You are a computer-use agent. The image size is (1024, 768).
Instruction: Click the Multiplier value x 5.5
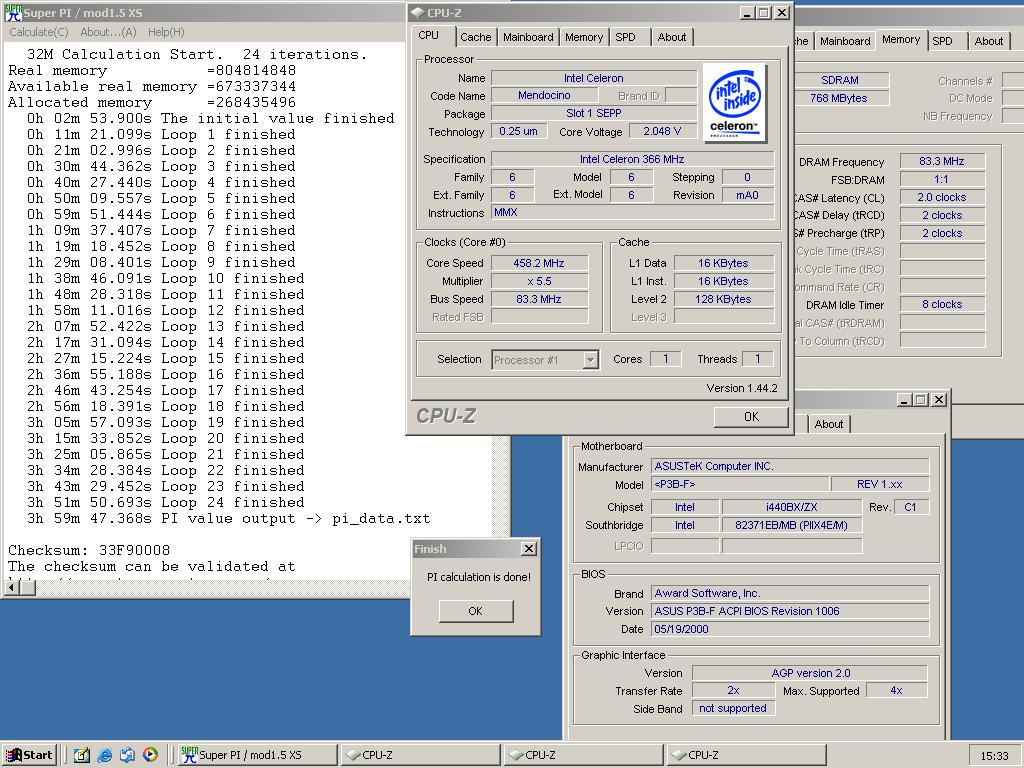(539, 281)
